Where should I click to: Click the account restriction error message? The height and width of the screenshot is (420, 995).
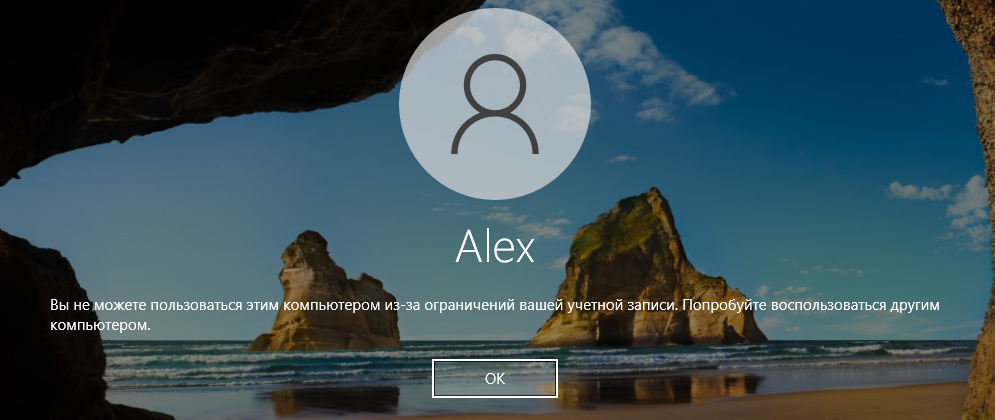tap(494, 315)
